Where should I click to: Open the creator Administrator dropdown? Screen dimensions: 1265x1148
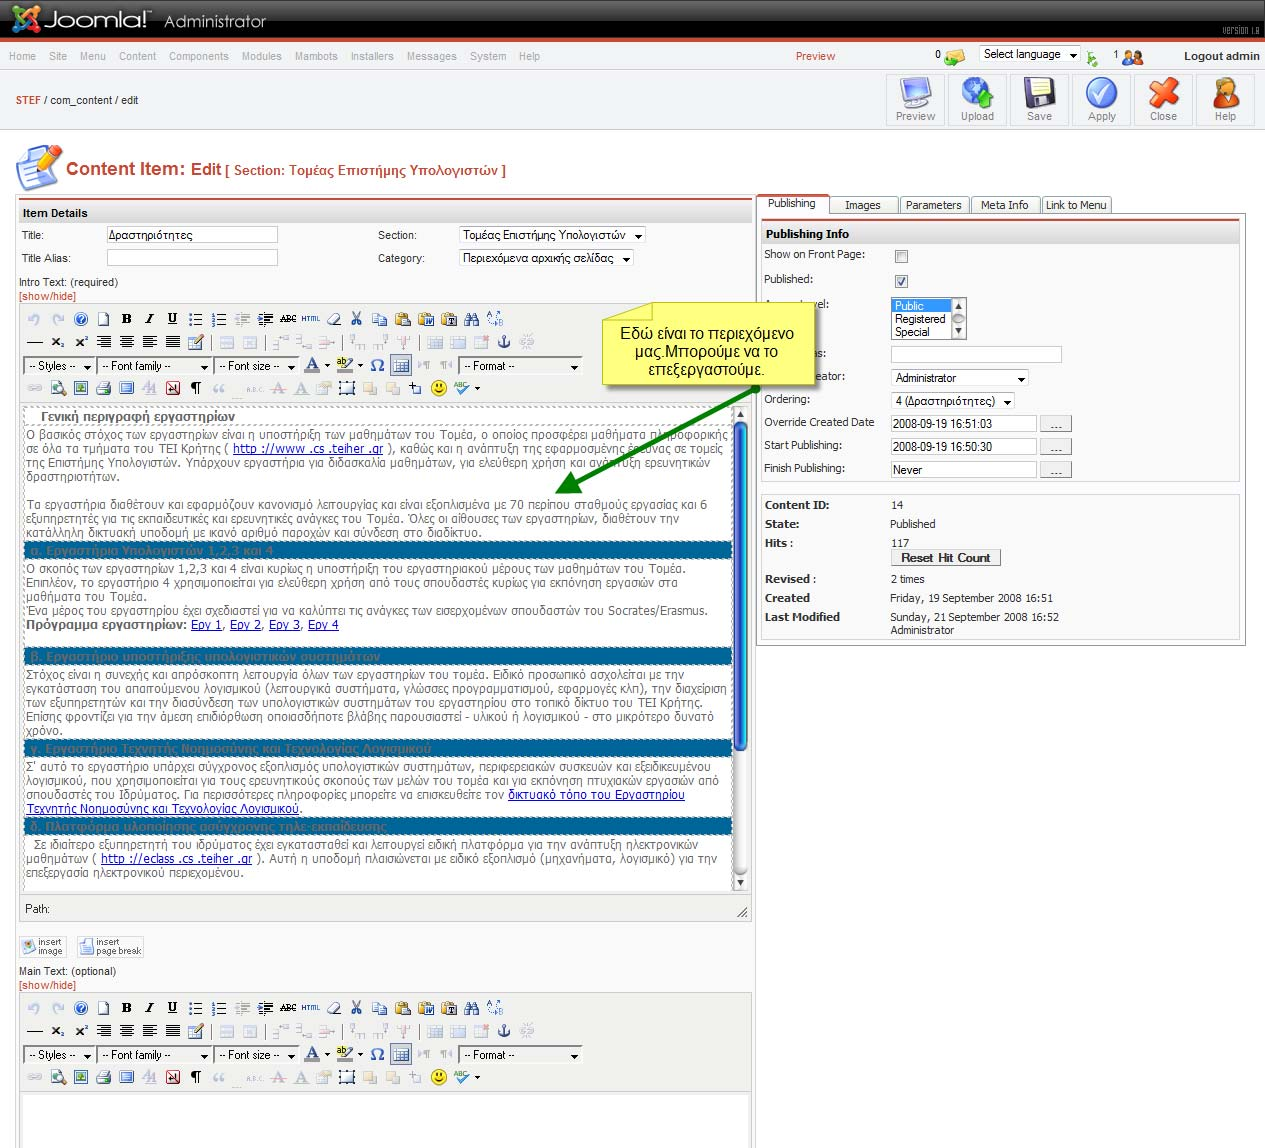(x=960, y=378)
